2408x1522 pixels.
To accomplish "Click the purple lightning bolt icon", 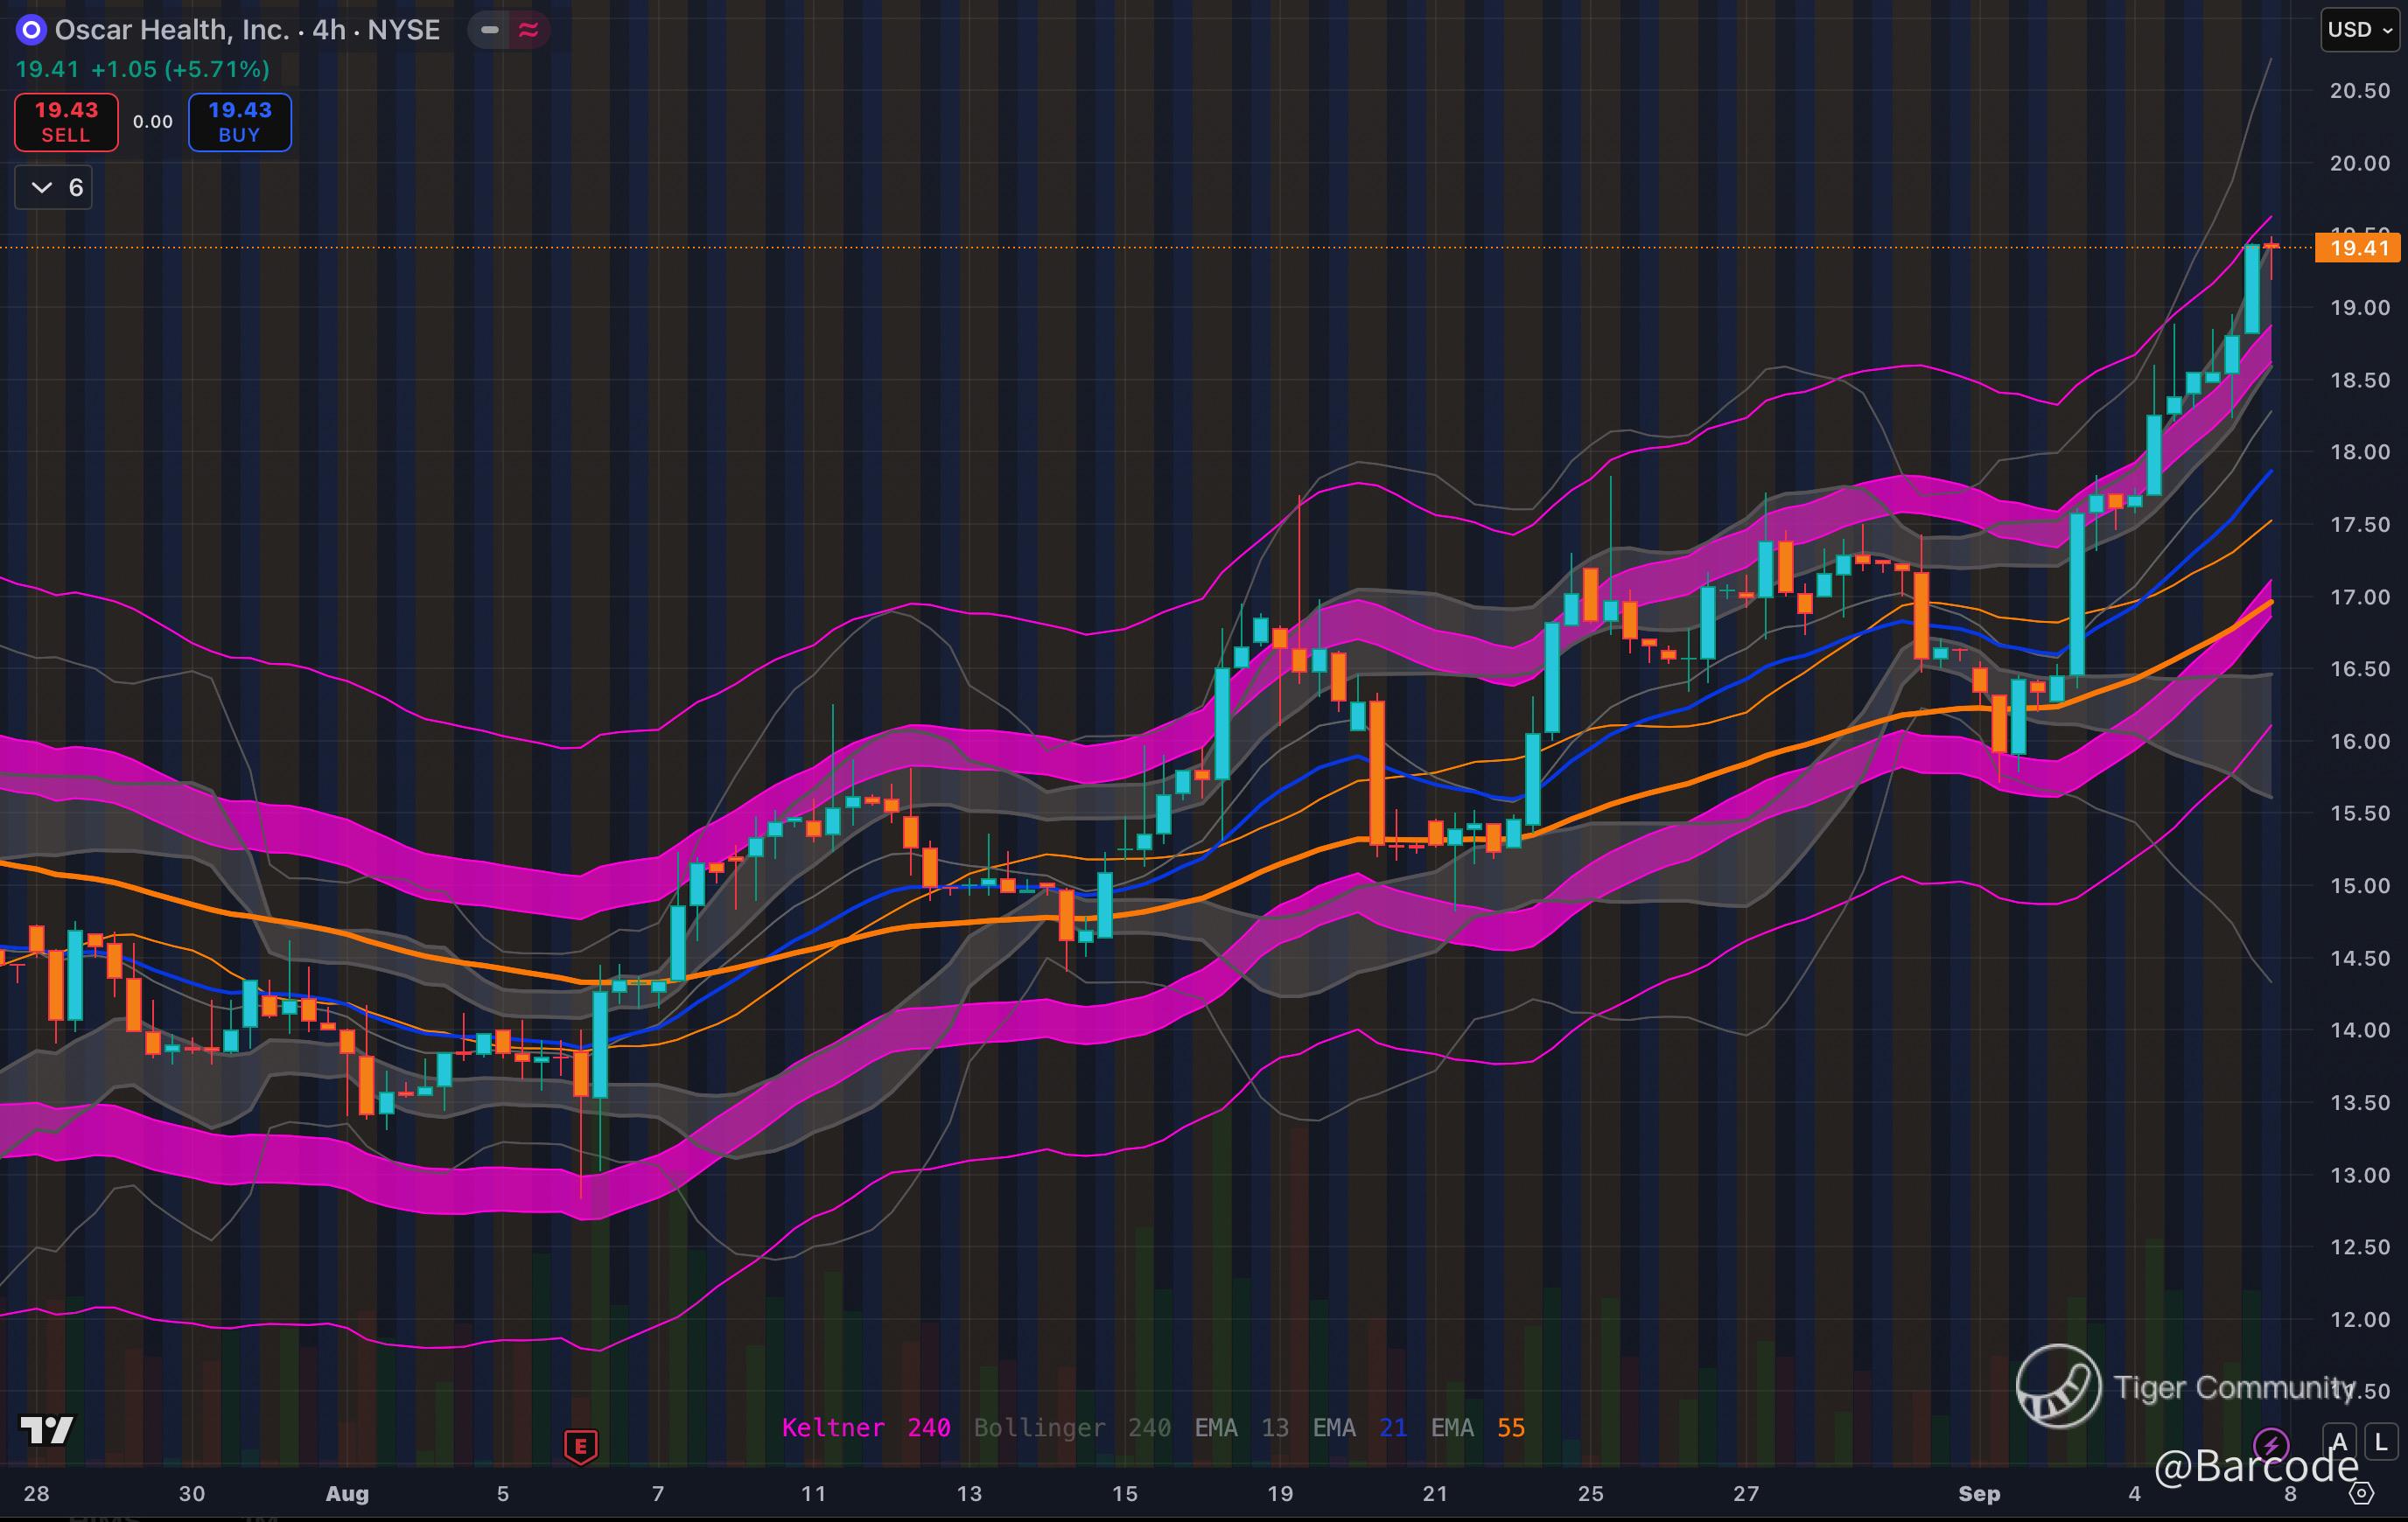I will click(2271, 1444).
